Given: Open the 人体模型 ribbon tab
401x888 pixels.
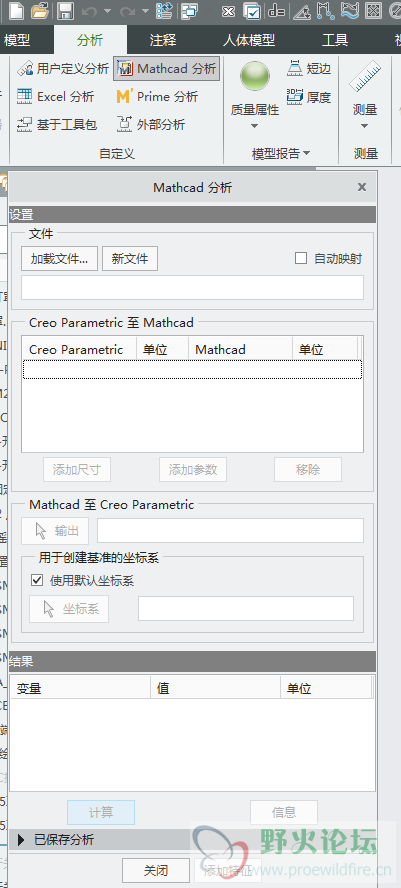Looking at the screenshot, I should pyautogui.click(x=249, y=40).
